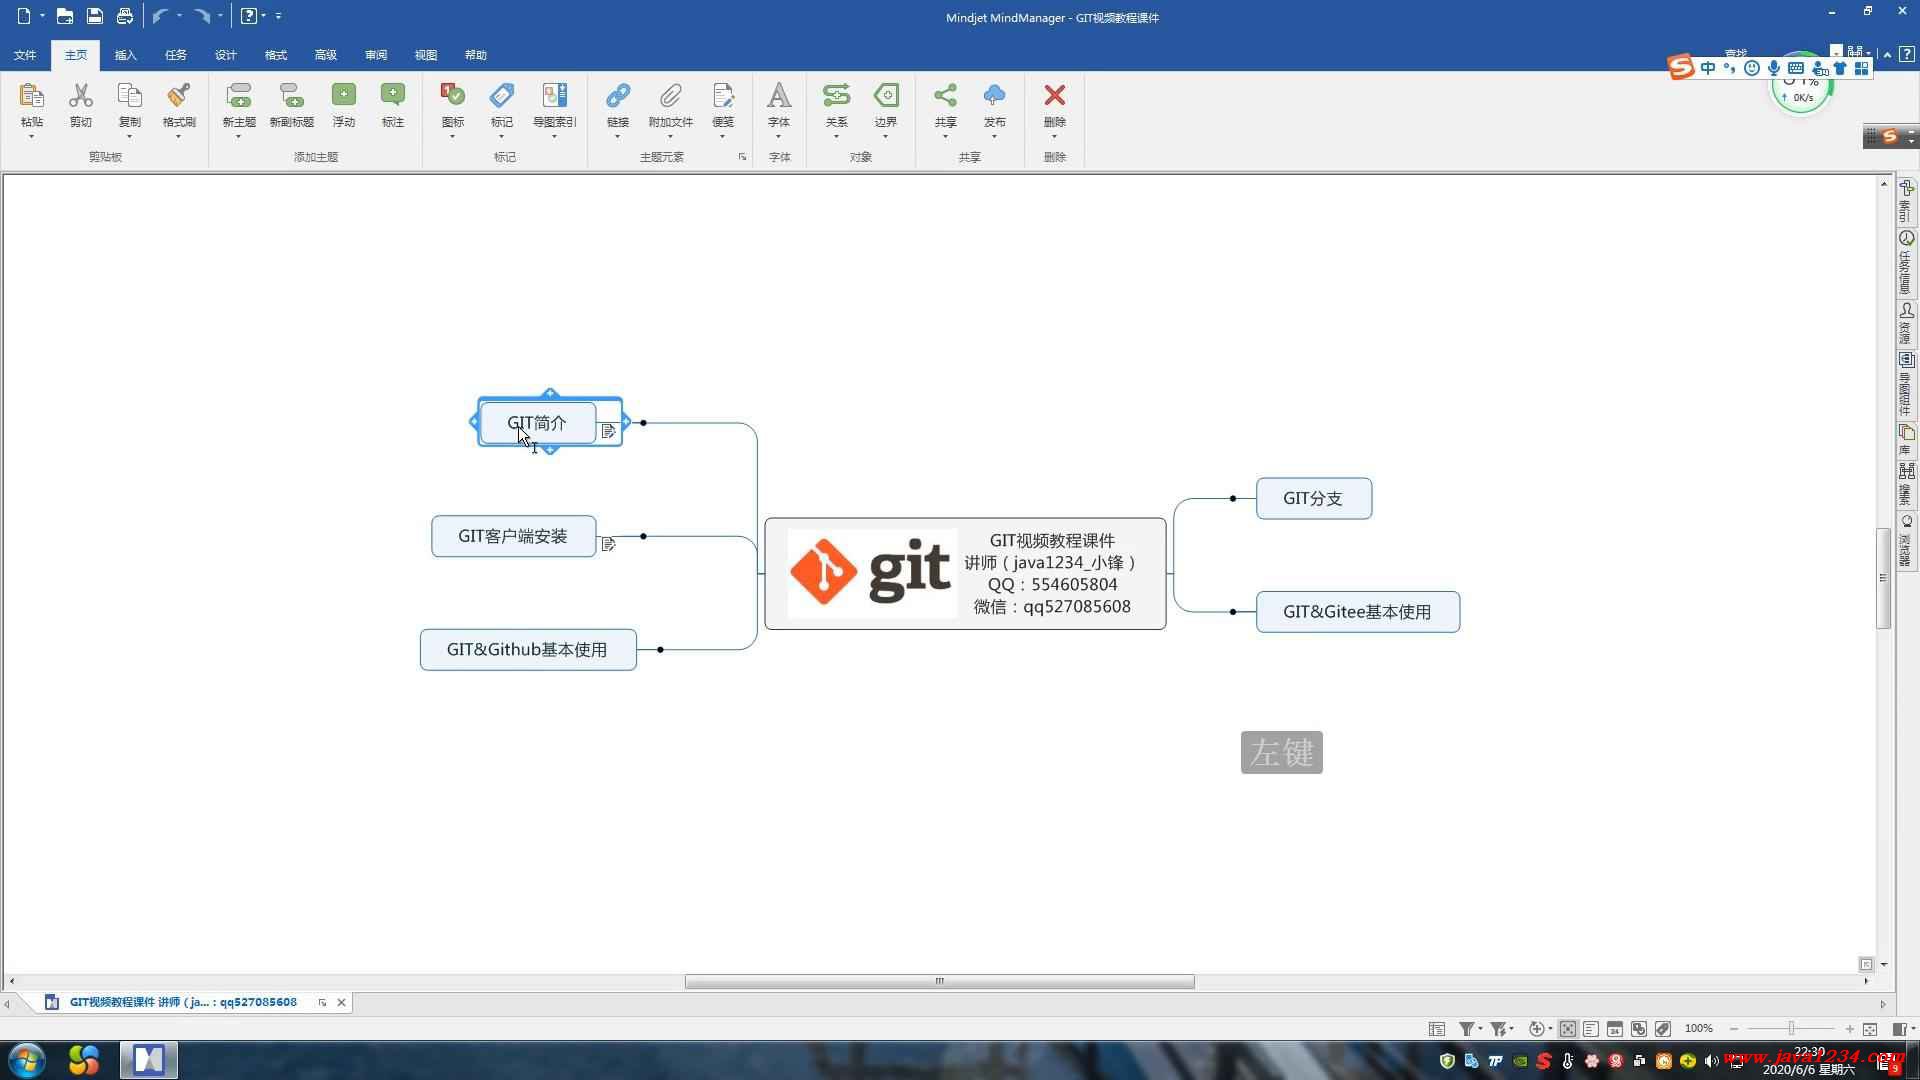Image resolution: width=1920 pixels, height=1080 pixels.
Task: Toggle the tag view icon in status bar
Action: point(1663,1029)
